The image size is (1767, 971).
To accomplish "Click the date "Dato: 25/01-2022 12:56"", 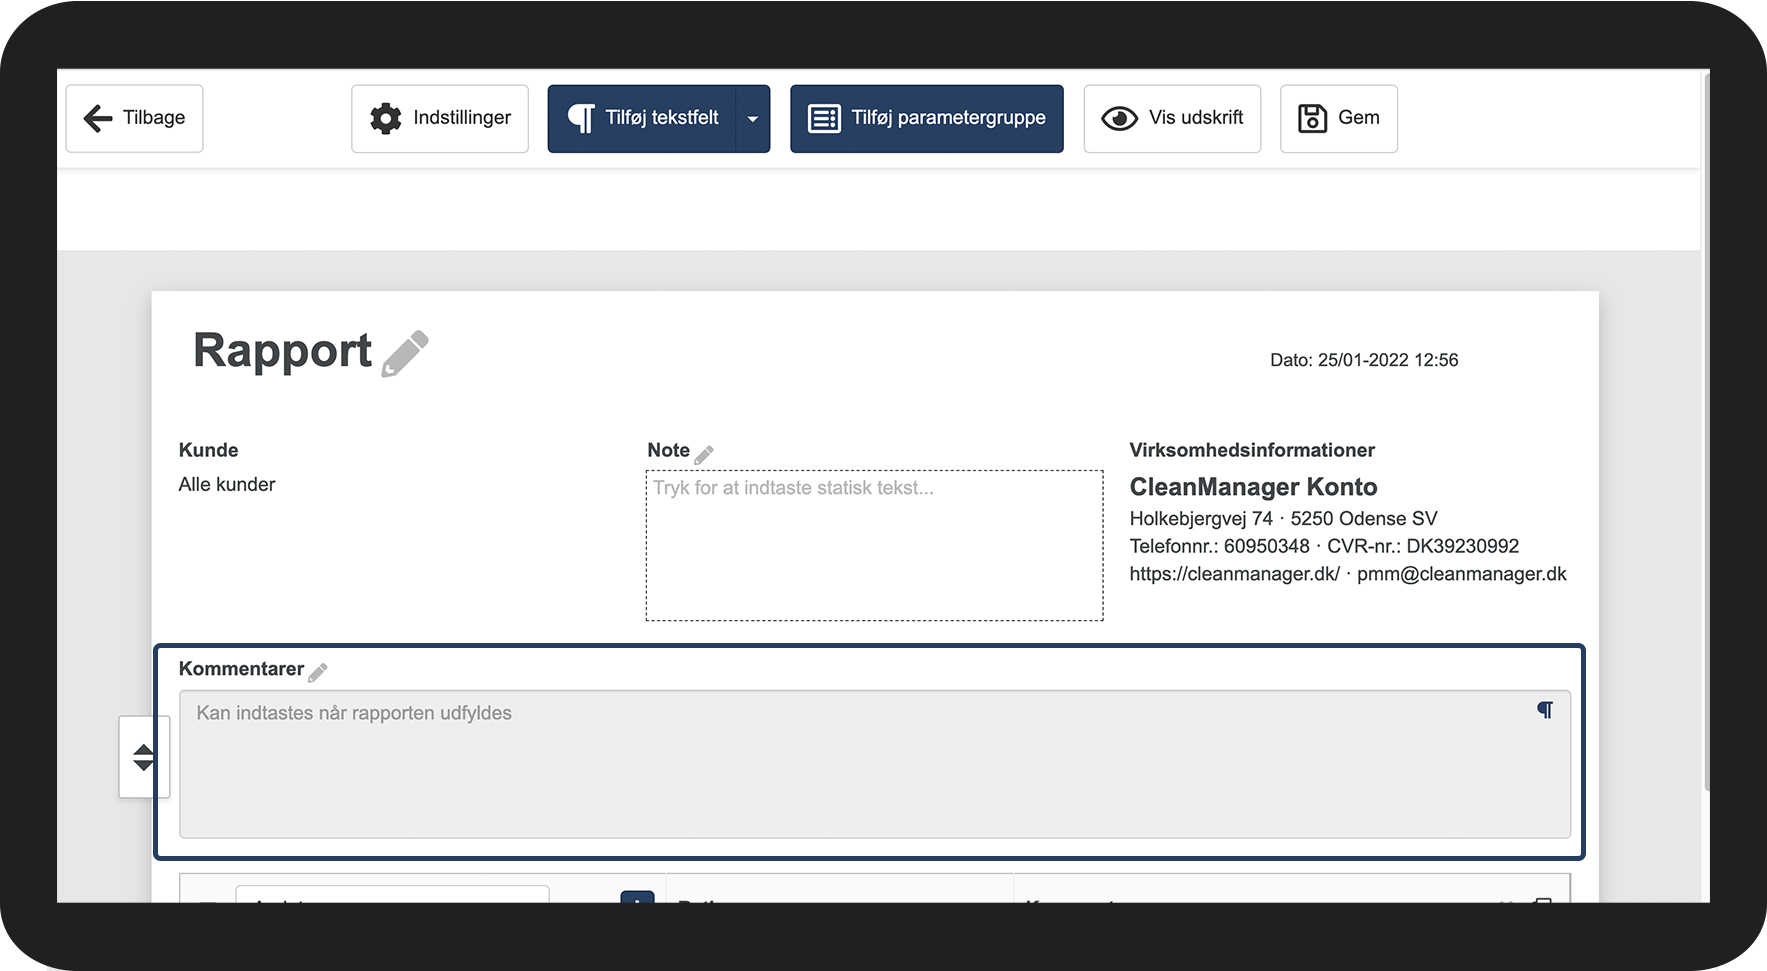I will coord(1364,360).
